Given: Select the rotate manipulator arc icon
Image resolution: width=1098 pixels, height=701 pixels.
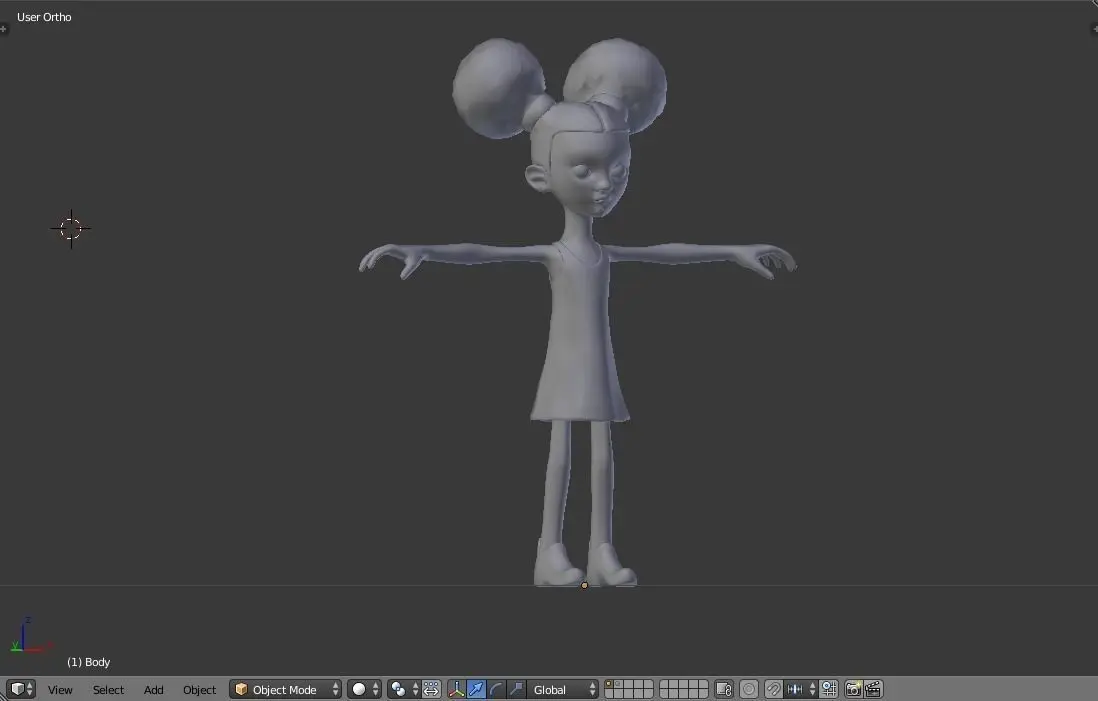Looking at the screenshot, I should [496, 689].
